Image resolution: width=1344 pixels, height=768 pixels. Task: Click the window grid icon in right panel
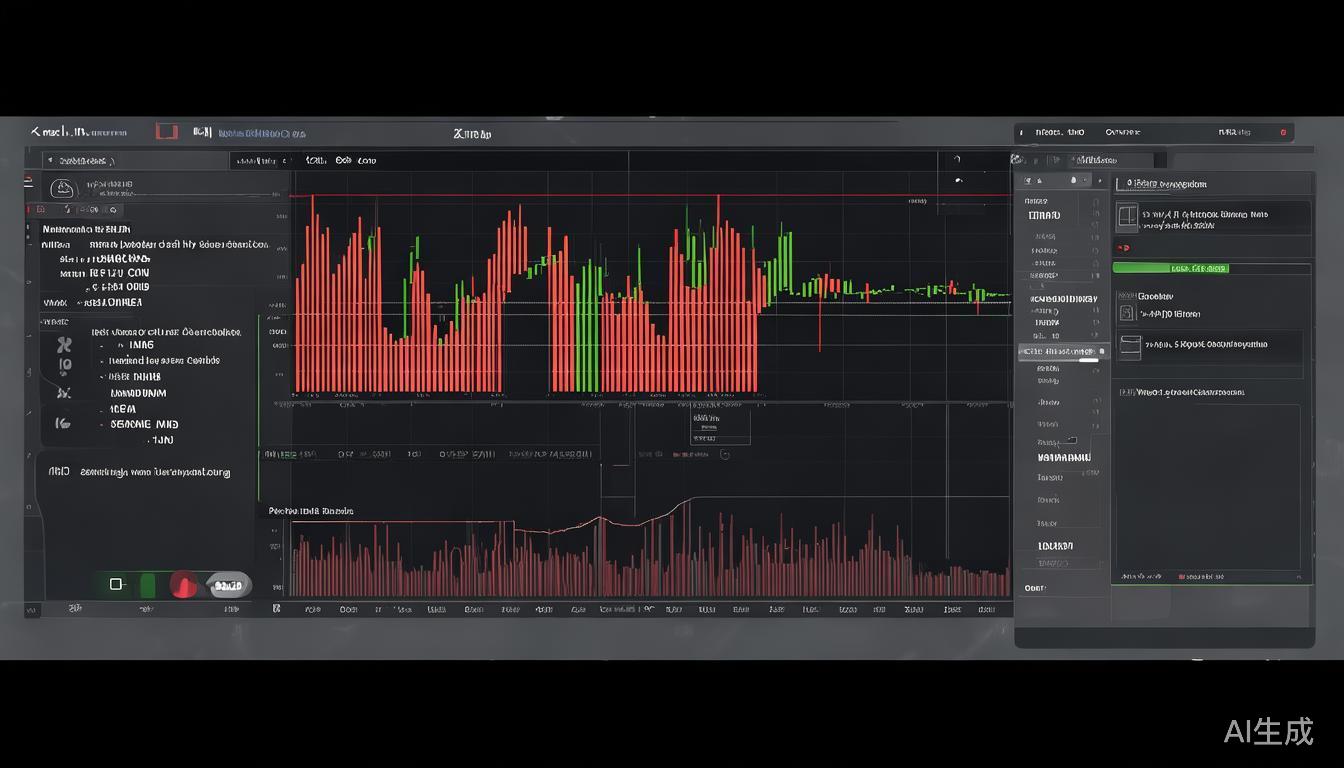tap(1127, 216)
